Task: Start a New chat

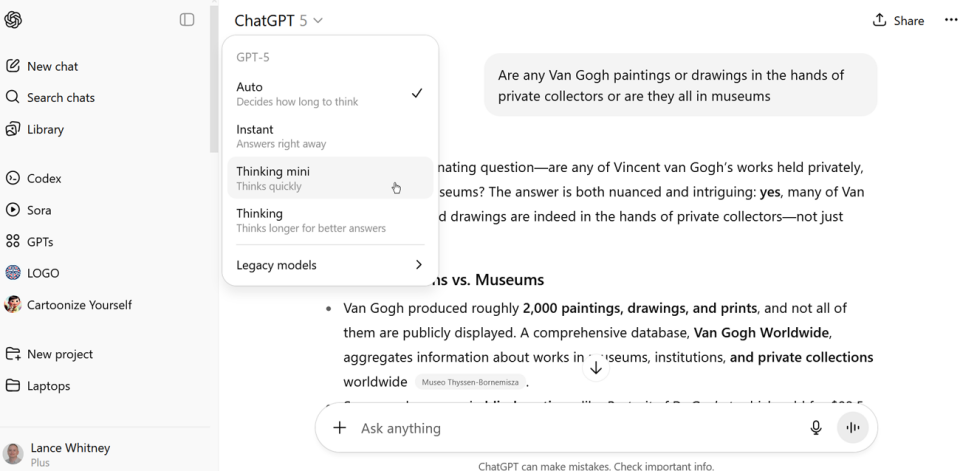Action: tap(52, 66)
